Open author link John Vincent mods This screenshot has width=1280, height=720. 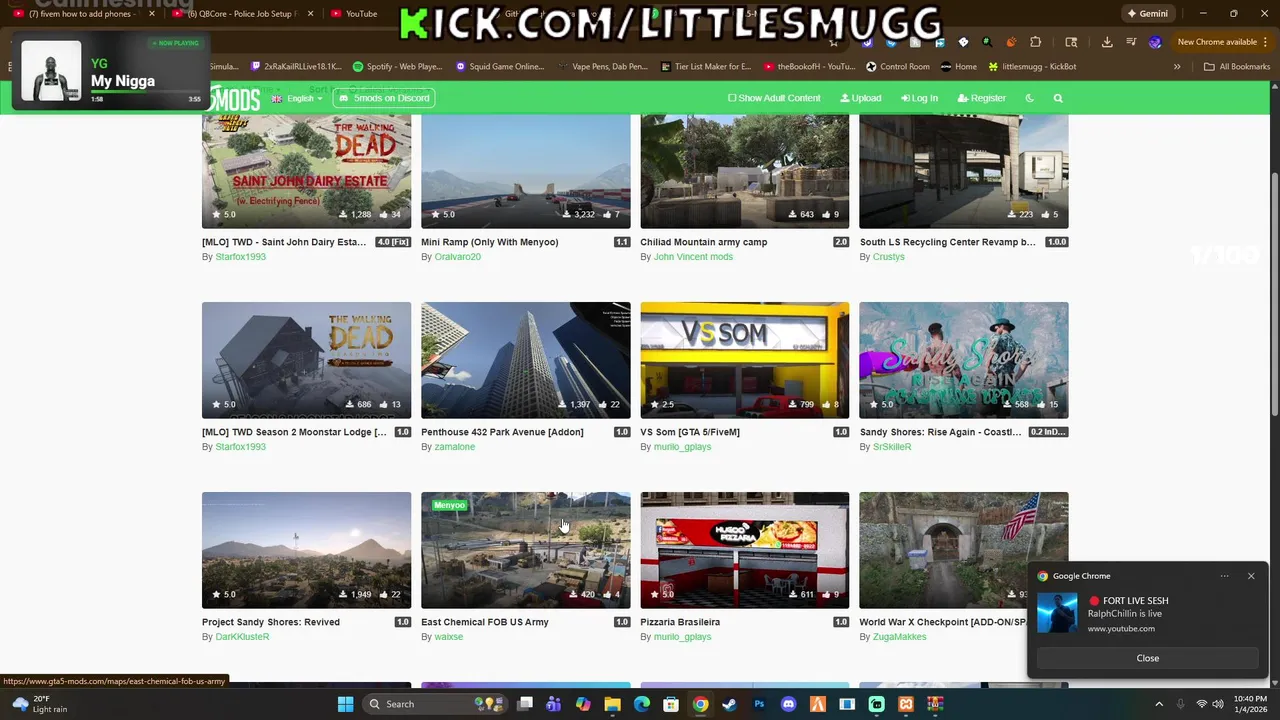point(693,257)
